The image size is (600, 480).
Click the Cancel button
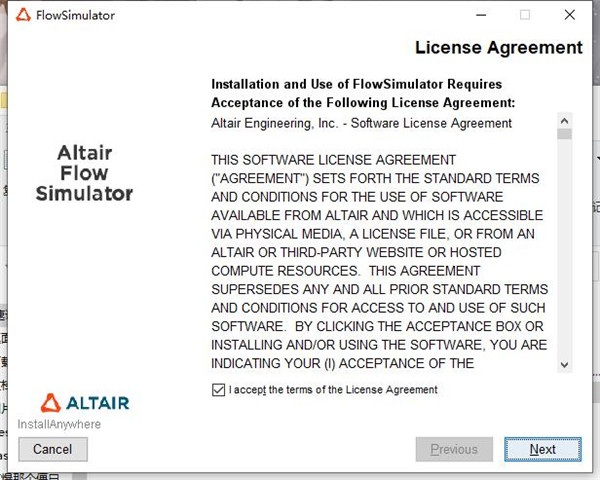pyautogui.click(x=53, y=449)
